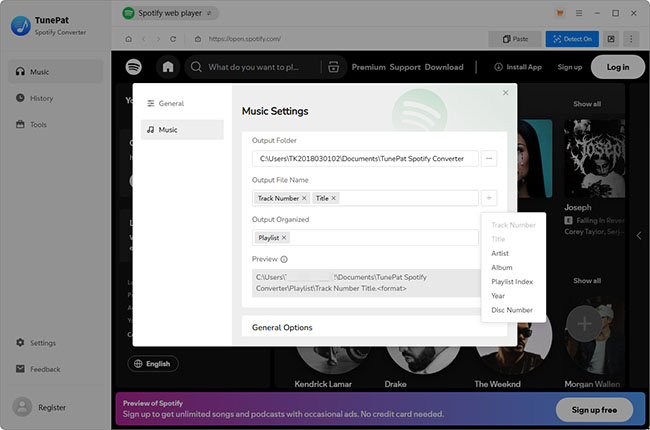Click the Output Folder path field
This screenshot has height=430, width=650.
pos(365,158)
